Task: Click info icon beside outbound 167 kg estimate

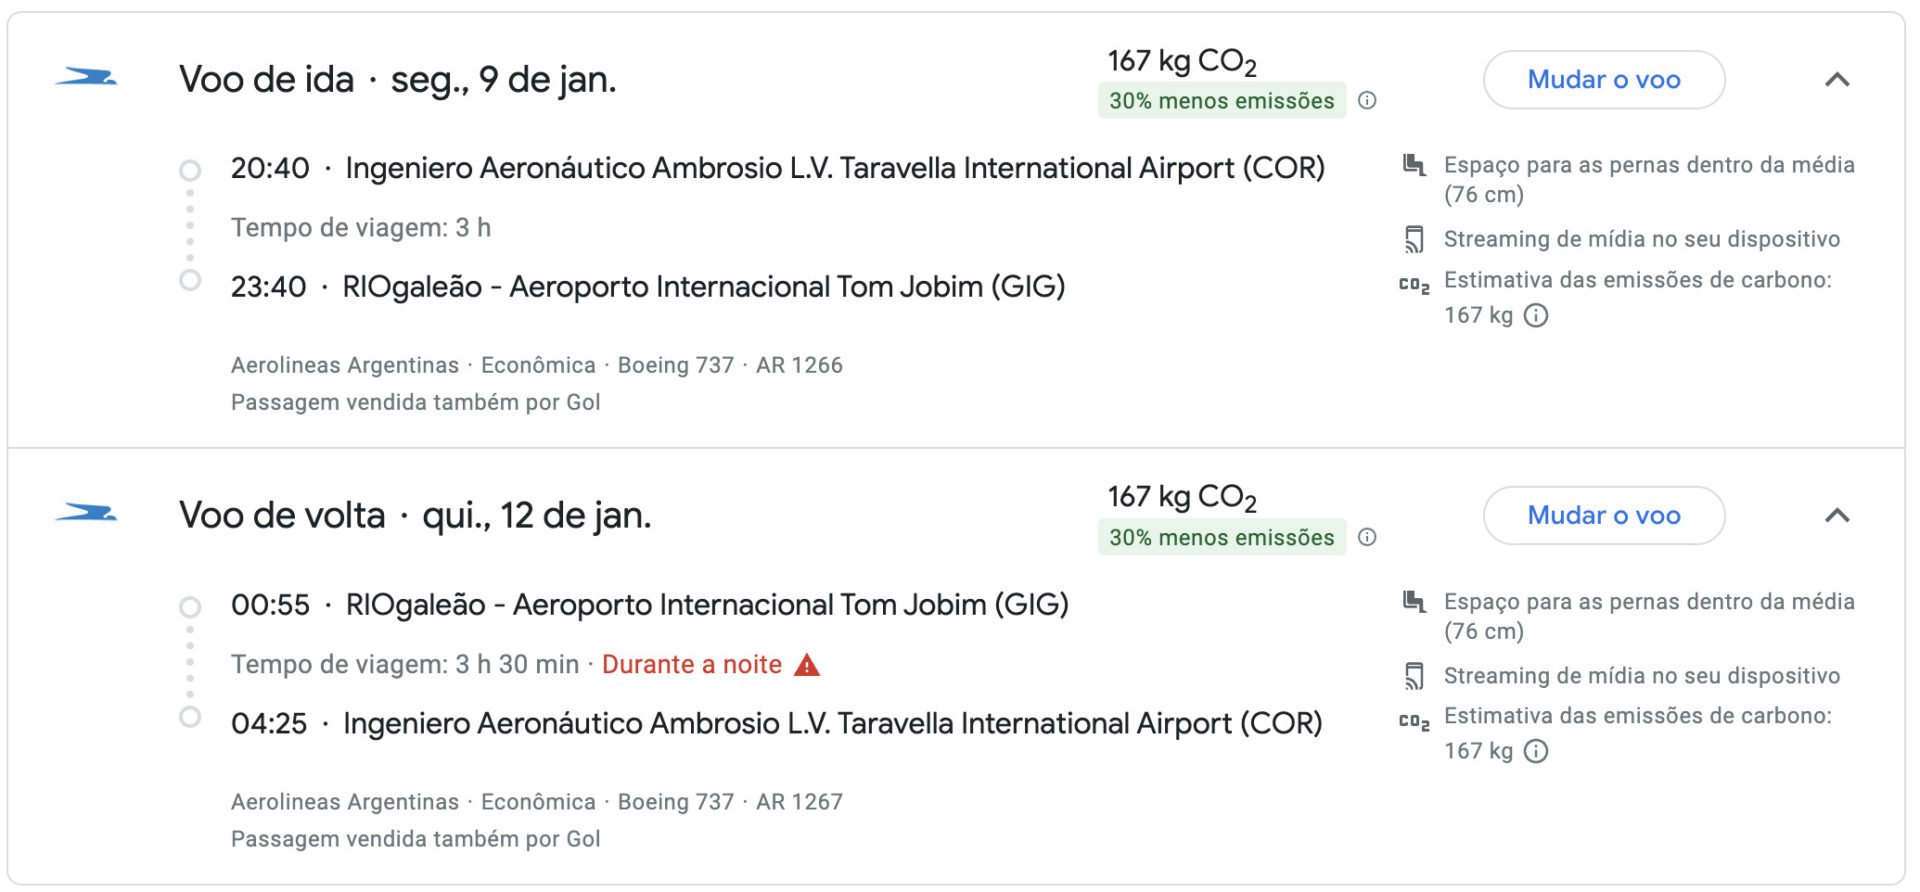Action: click(x=1536, y=316)
